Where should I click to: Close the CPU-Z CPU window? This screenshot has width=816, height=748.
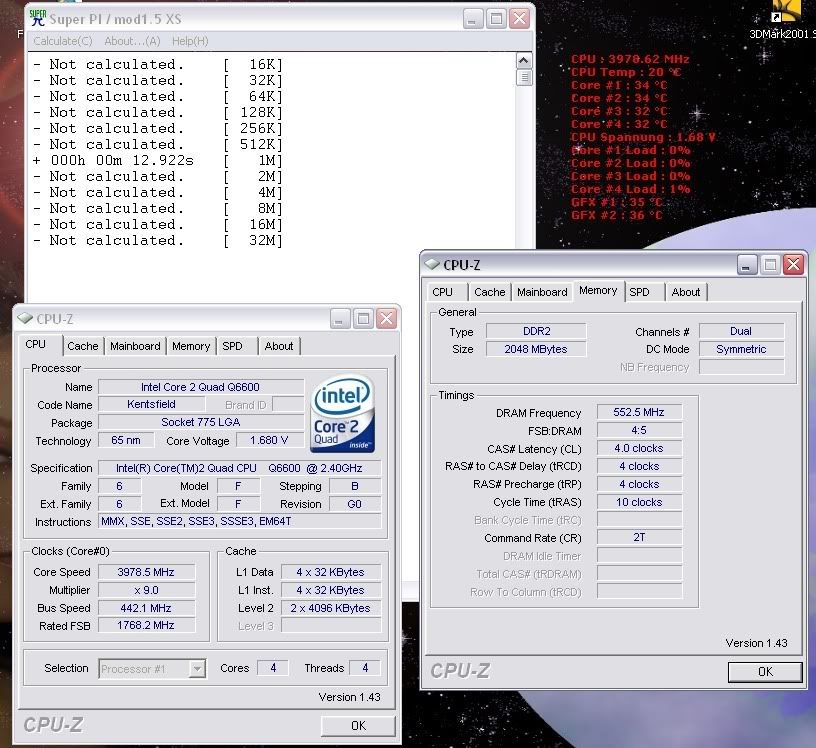pos(386,319)
